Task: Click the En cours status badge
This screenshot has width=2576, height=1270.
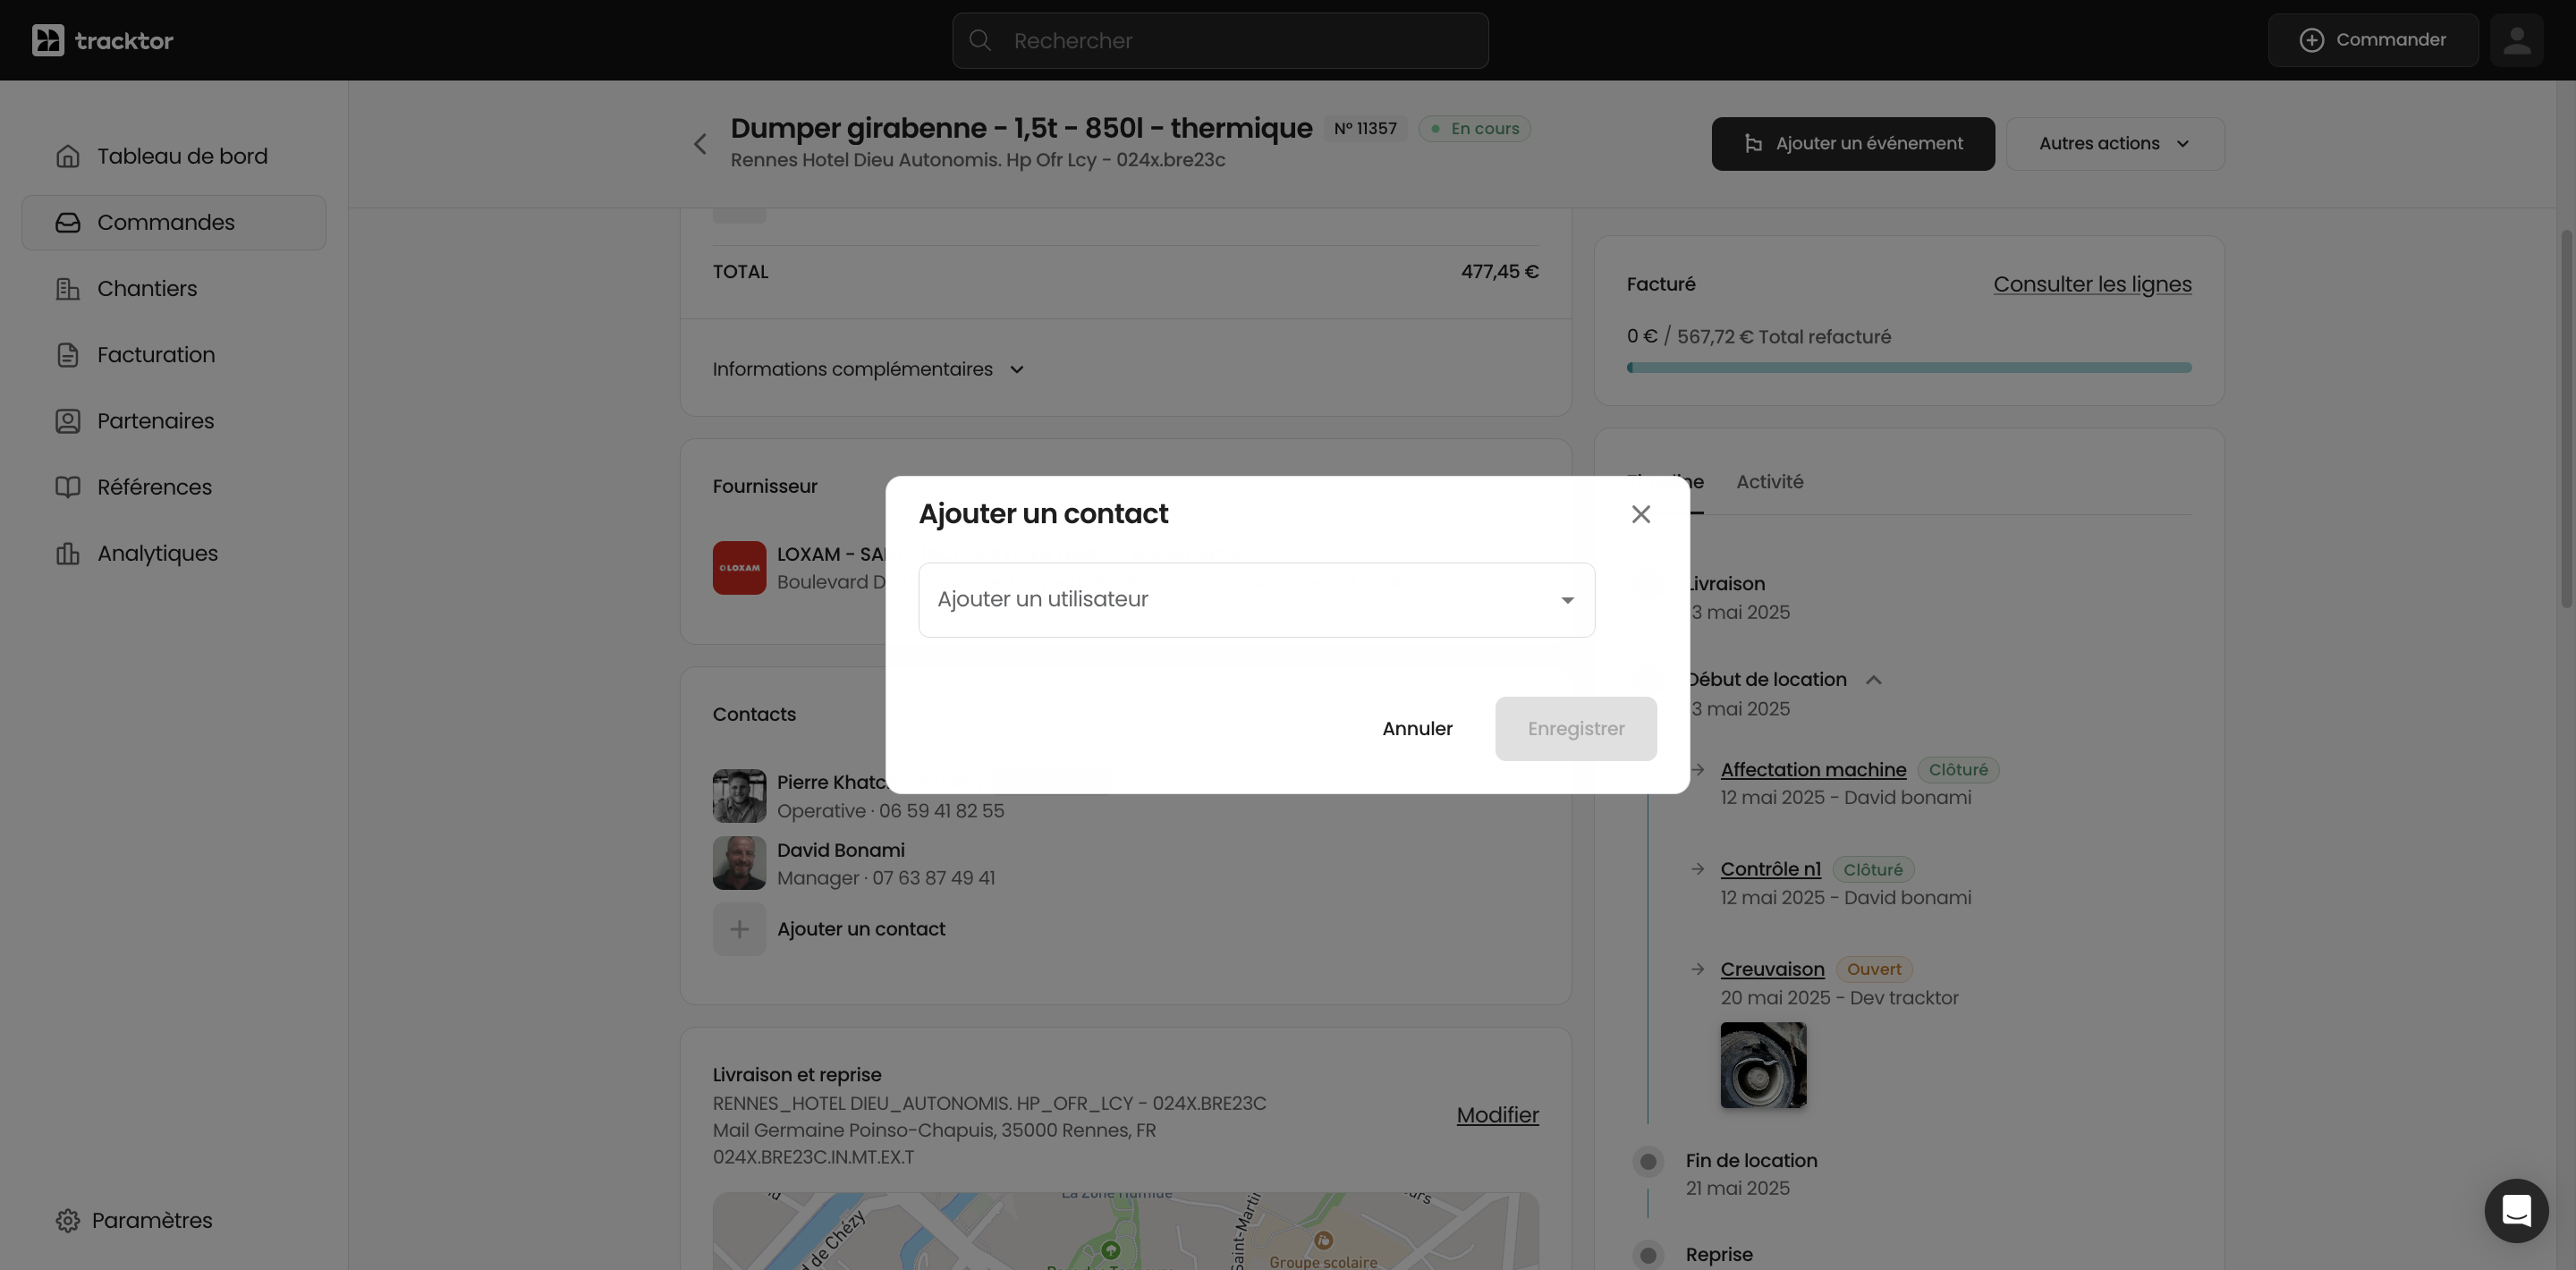Action: (x=1474, y=128)
